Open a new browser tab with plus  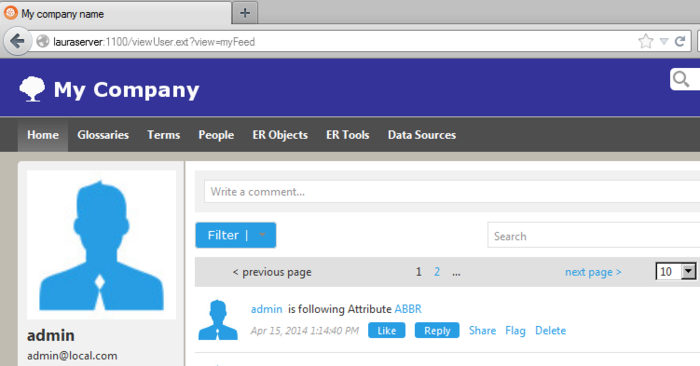[x=245, y=13]
